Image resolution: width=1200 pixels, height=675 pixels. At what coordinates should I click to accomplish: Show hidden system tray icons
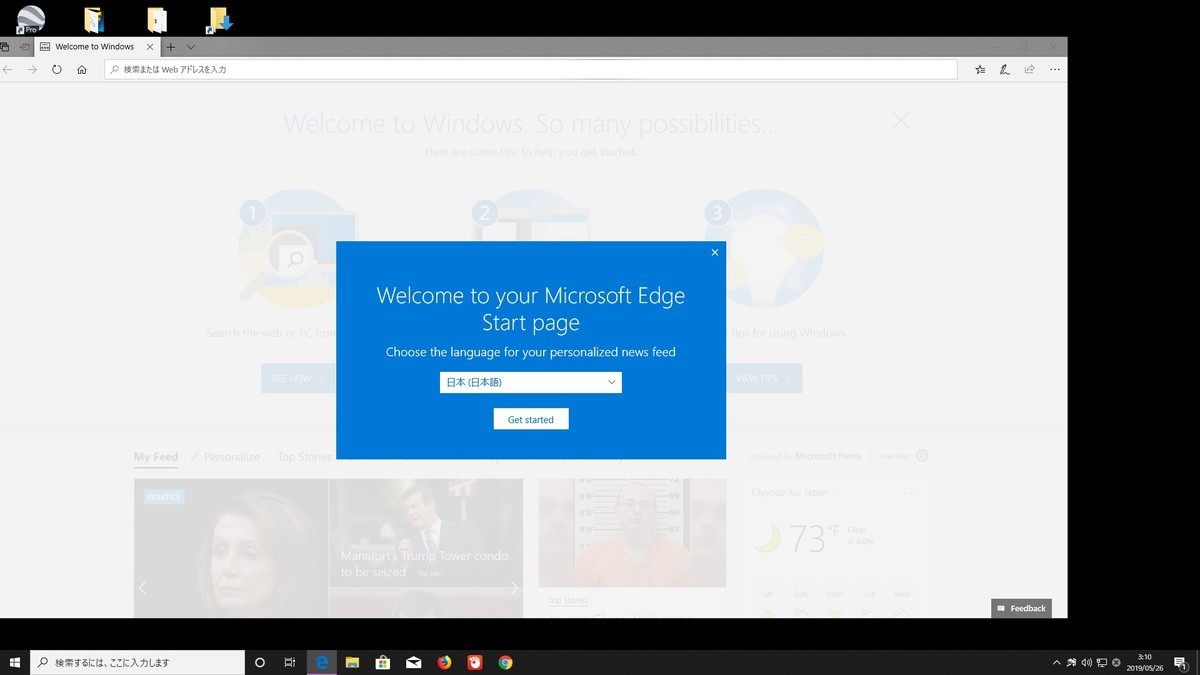[x=1057, y=662]
